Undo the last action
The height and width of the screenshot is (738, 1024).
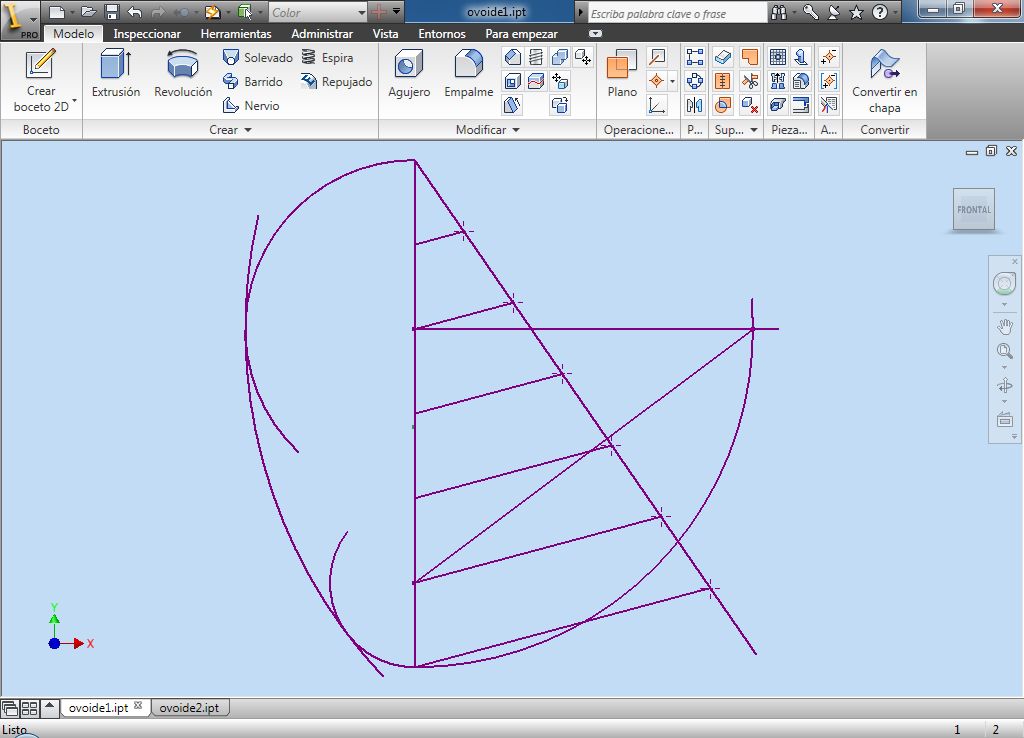(135, 12)
